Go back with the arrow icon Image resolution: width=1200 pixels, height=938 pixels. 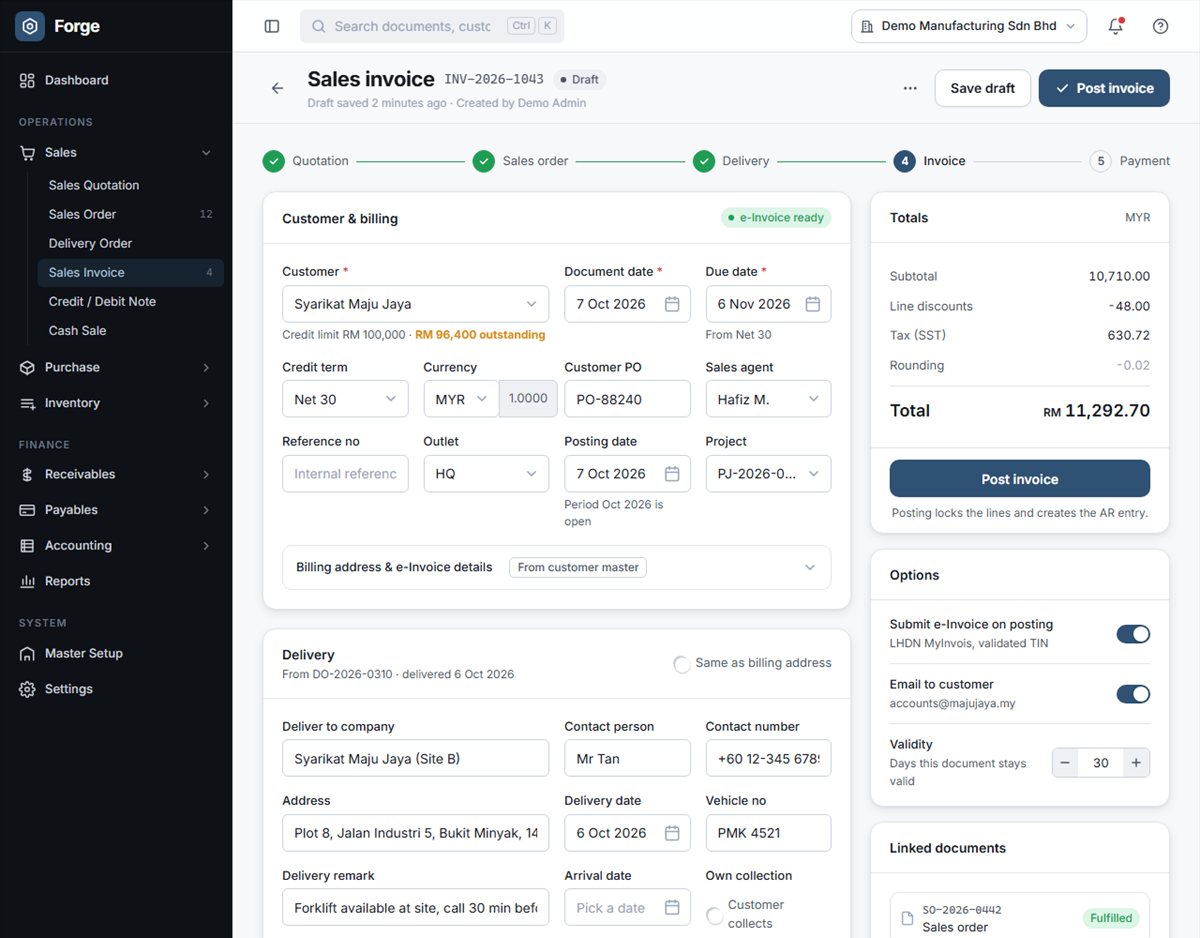278,88
